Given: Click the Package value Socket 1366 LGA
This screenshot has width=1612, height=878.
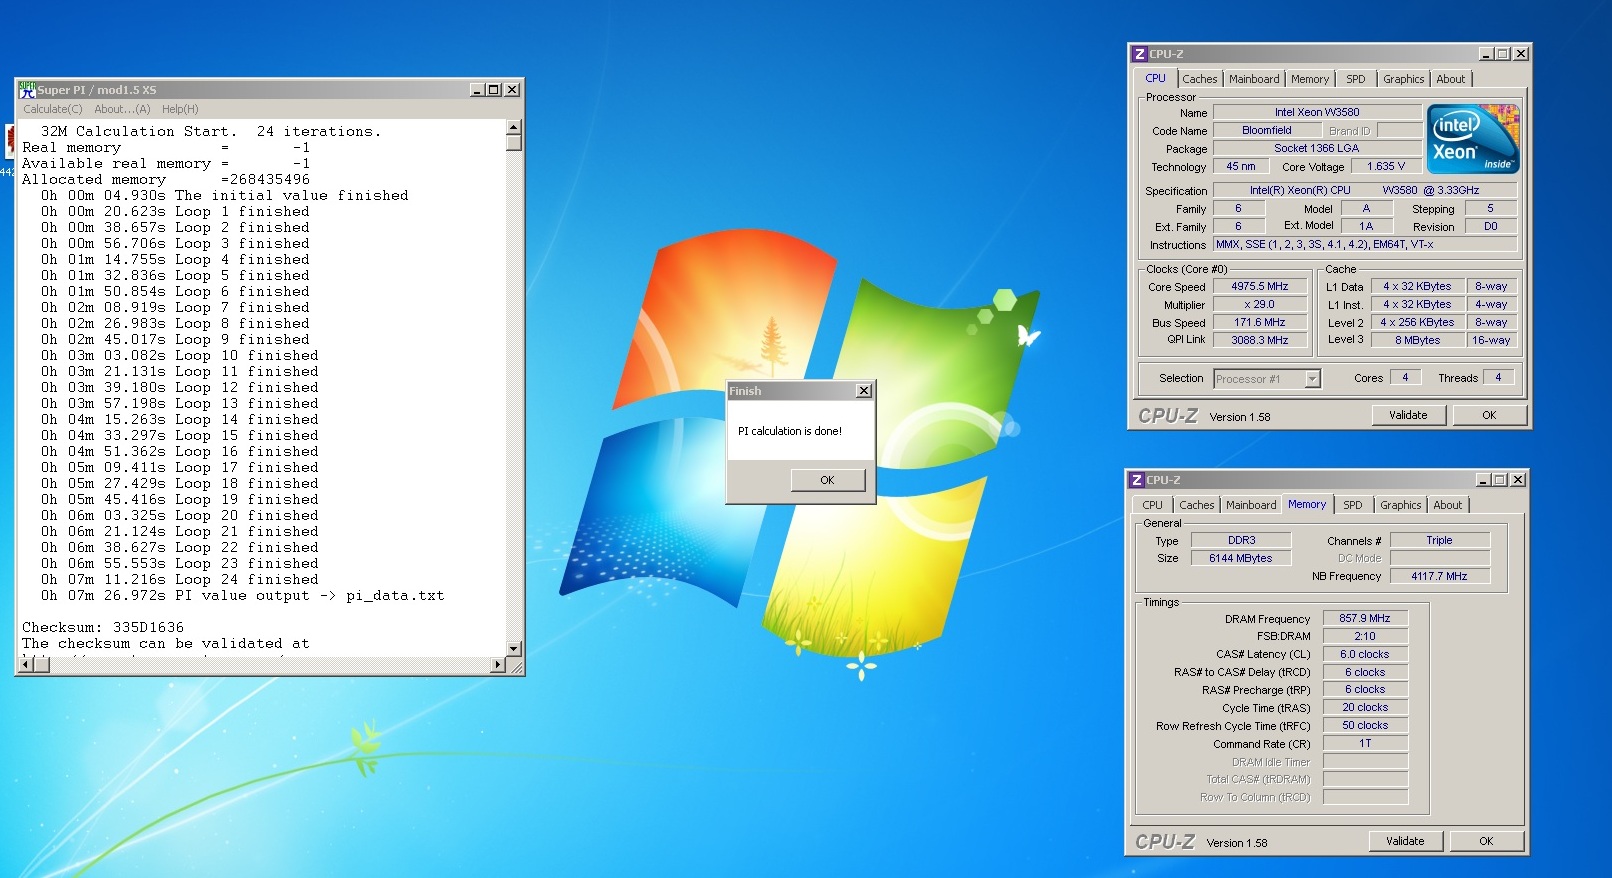Looking at the screenshot, I should click(1317, 149).
